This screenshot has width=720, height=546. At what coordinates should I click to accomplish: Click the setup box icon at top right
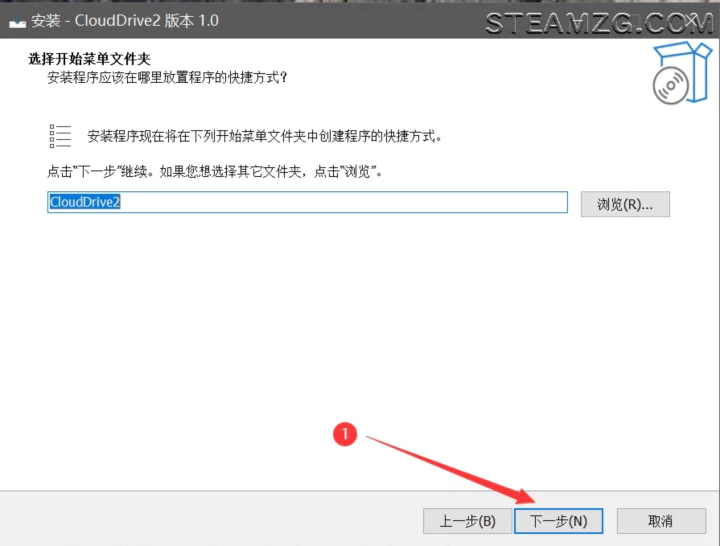click(x=685, y=60)
